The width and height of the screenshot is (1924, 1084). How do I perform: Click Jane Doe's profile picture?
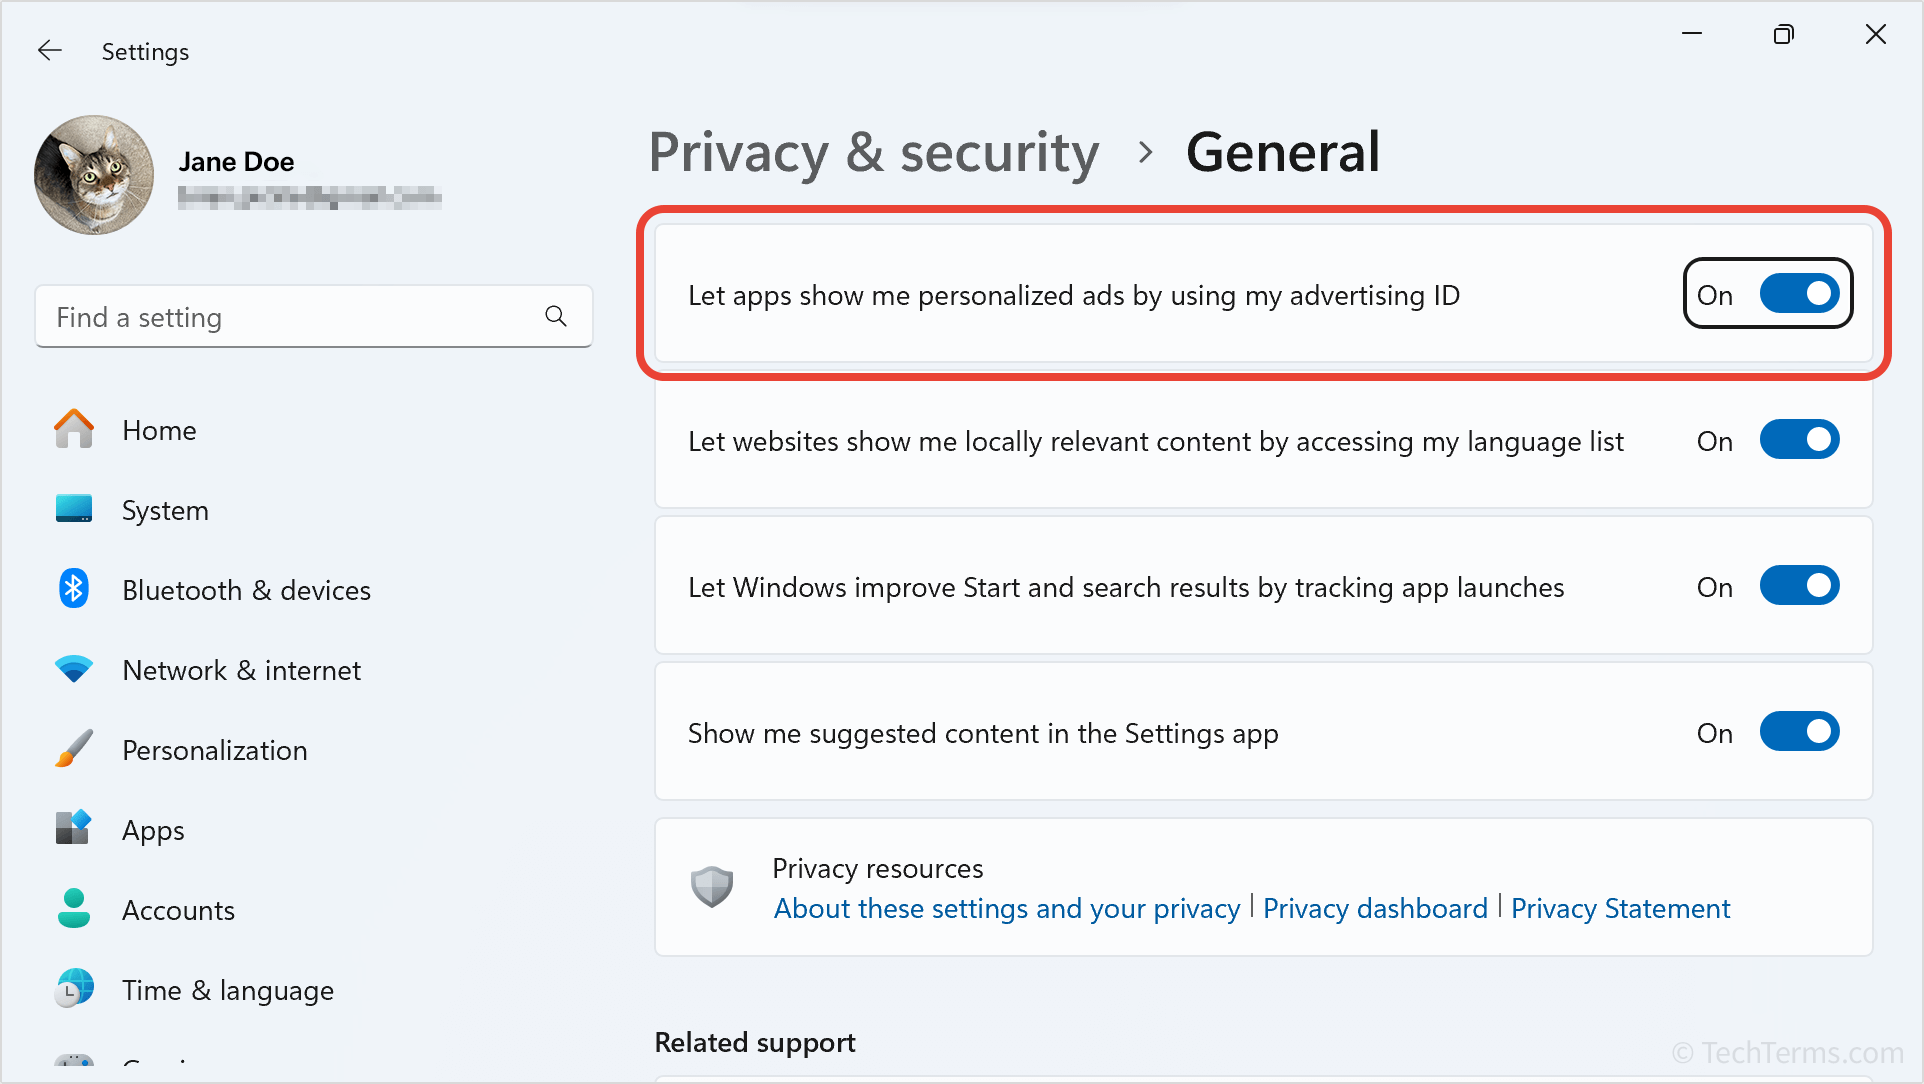pyautogui.click(x=94, y=175)
